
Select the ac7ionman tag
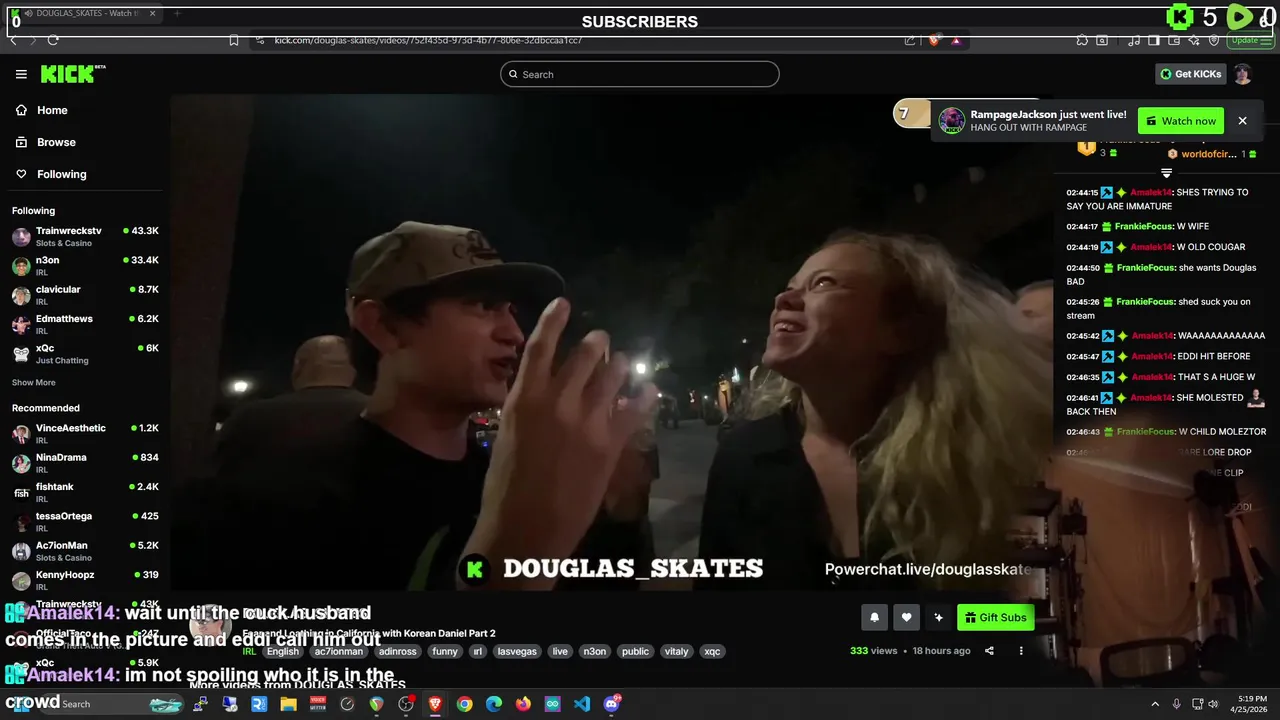[x=339, y=651]
